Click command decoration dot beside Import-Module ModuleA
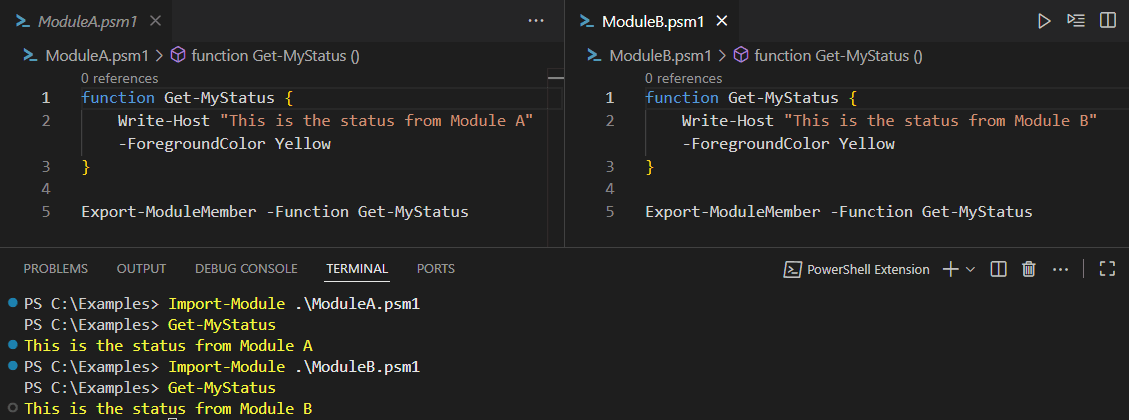Screen dimensions: 1129x420 tap(12, 303)
